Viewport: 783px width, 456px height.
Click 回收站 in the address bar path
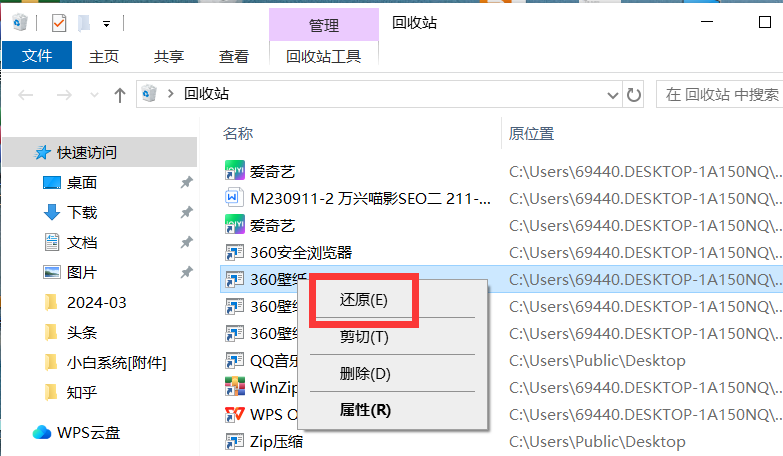coord(206,93)
